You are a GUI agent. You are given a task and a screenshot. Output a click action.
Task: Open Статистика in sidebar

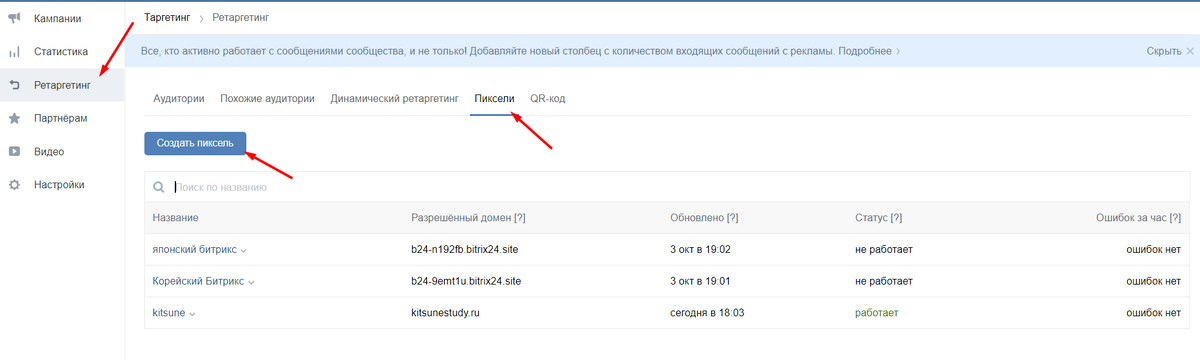[62, 52]
